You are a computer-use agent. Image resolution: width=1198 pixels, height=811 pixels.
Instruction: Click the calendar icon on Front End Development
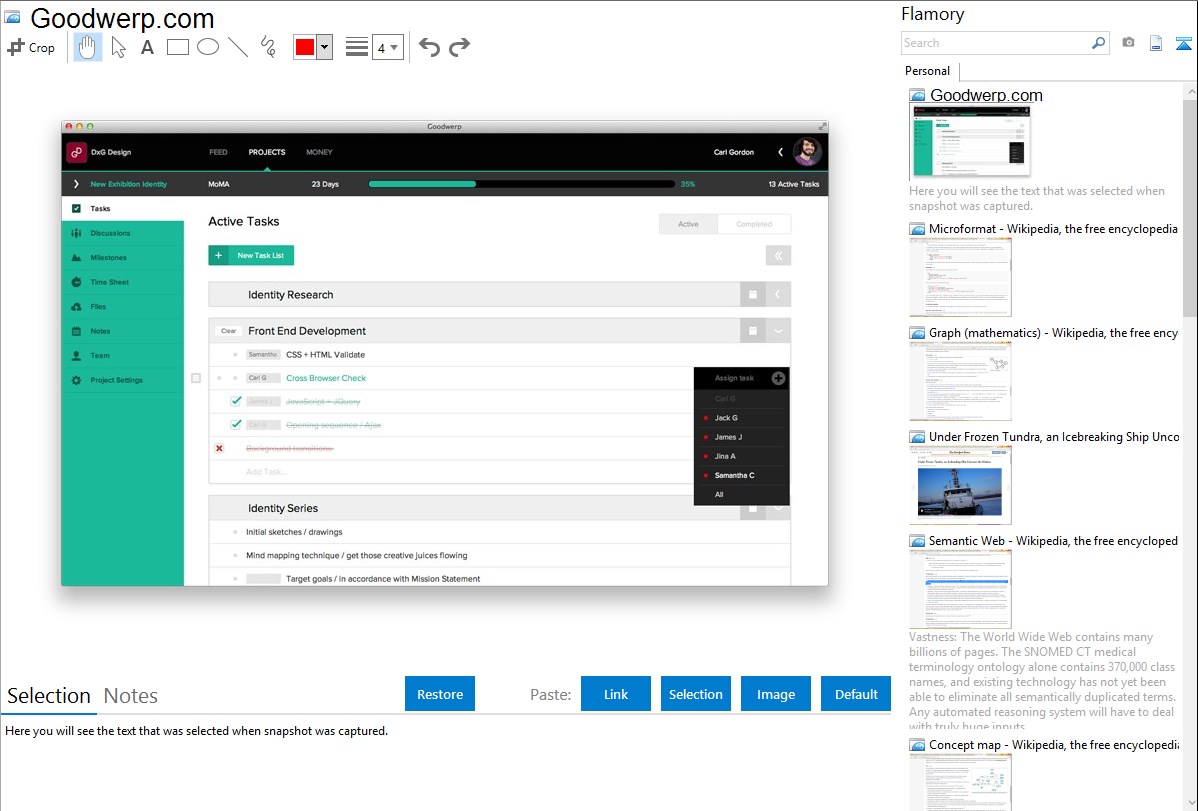(753, 331)
